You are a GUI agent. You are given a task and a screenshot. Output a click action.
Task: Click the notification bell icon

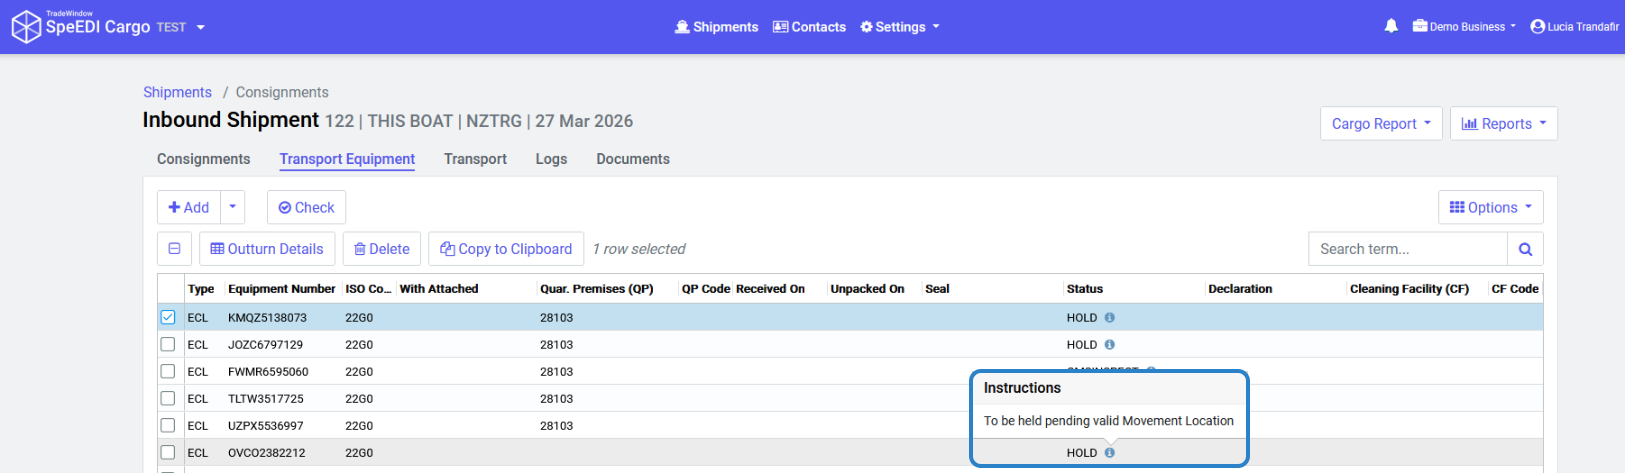1391,27
